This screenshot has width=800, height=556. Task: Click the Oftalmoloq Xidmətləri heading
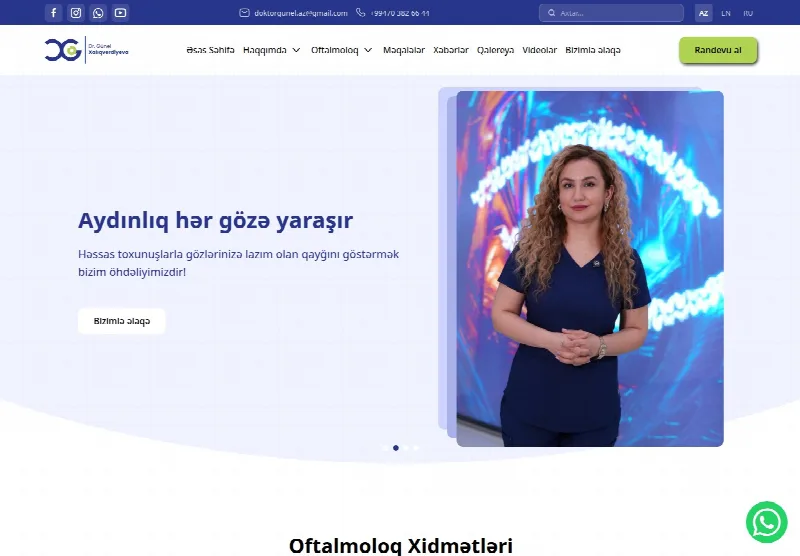pyautogui.click(x=401, y=545)
